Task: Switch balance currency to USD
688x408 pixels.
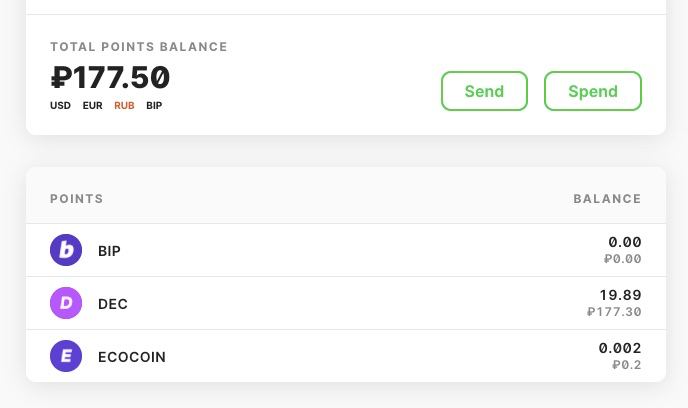Action: pos(60,106)
